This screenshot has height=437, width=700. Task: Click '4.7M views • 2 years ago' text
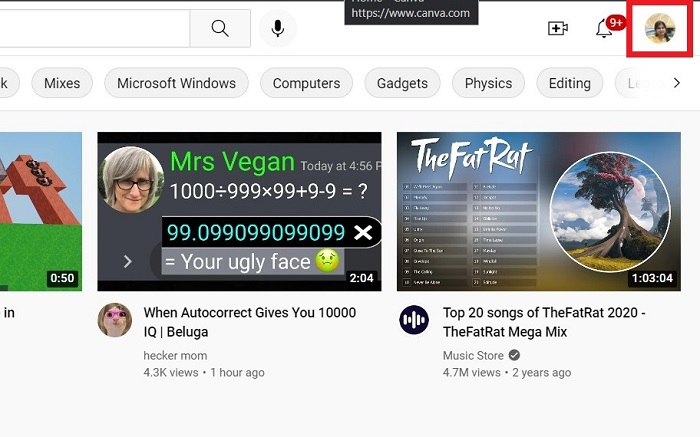pyautogui.click(x=507, y=372)
